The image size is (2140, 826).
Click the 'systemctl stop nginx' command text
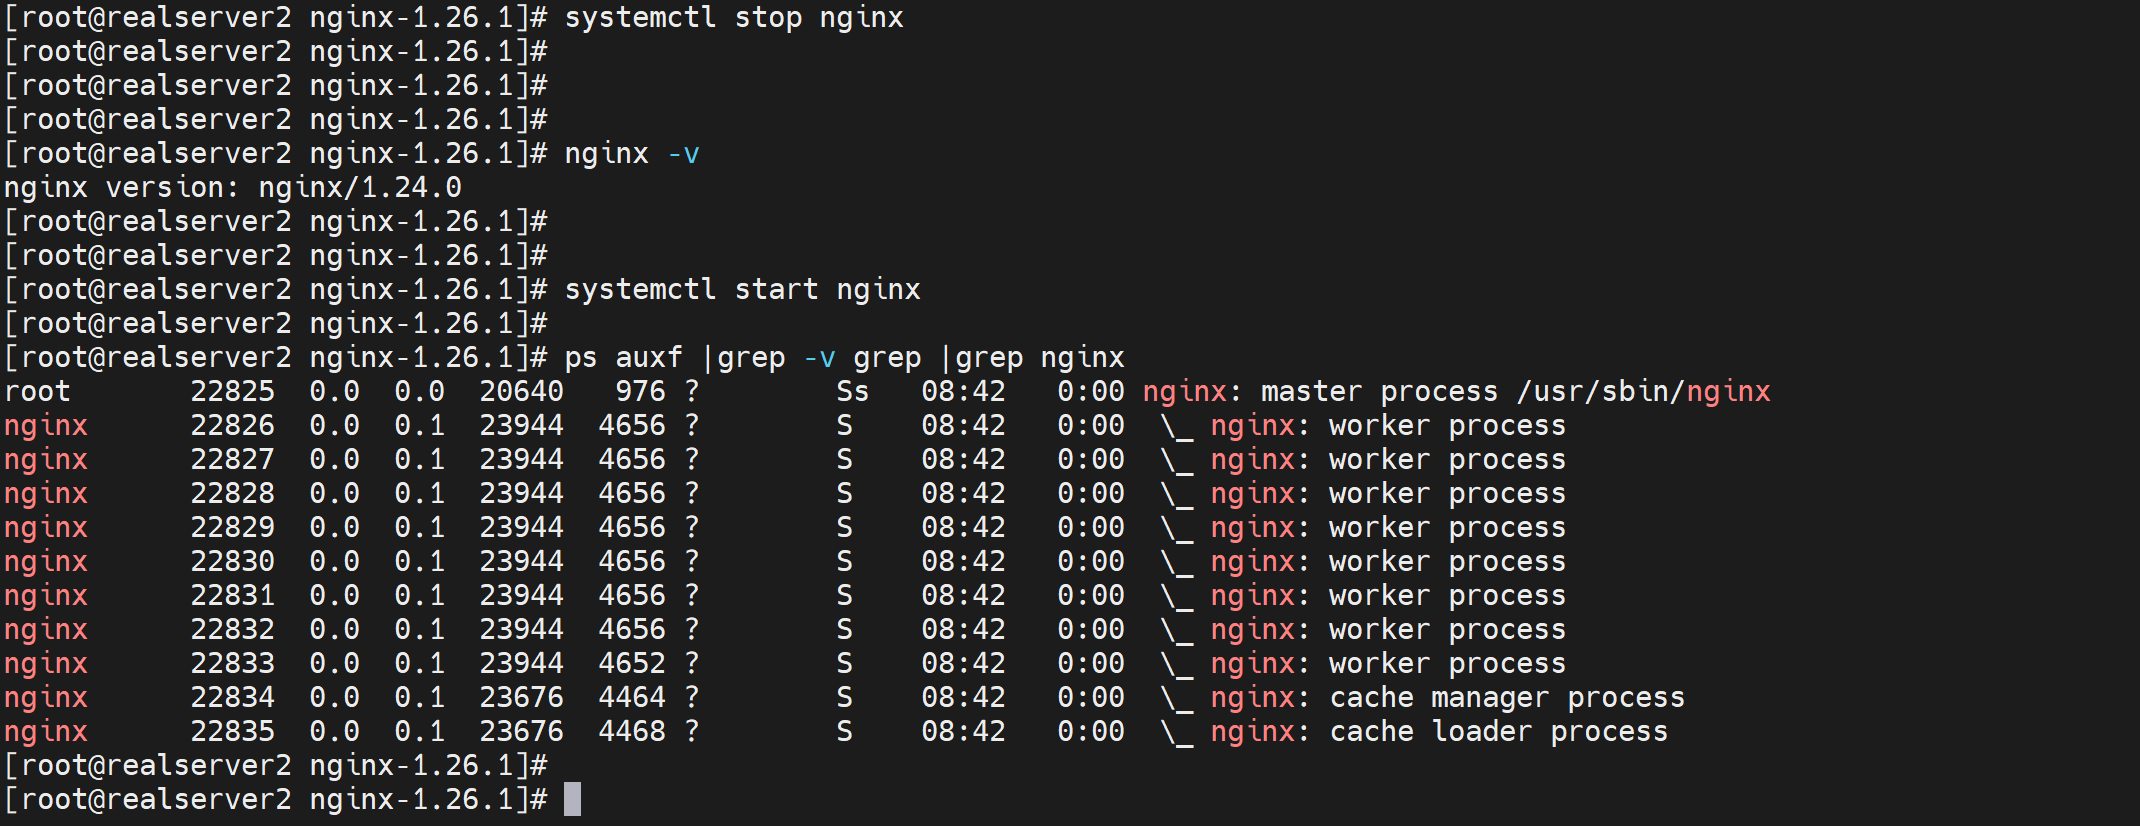(733, 18)
